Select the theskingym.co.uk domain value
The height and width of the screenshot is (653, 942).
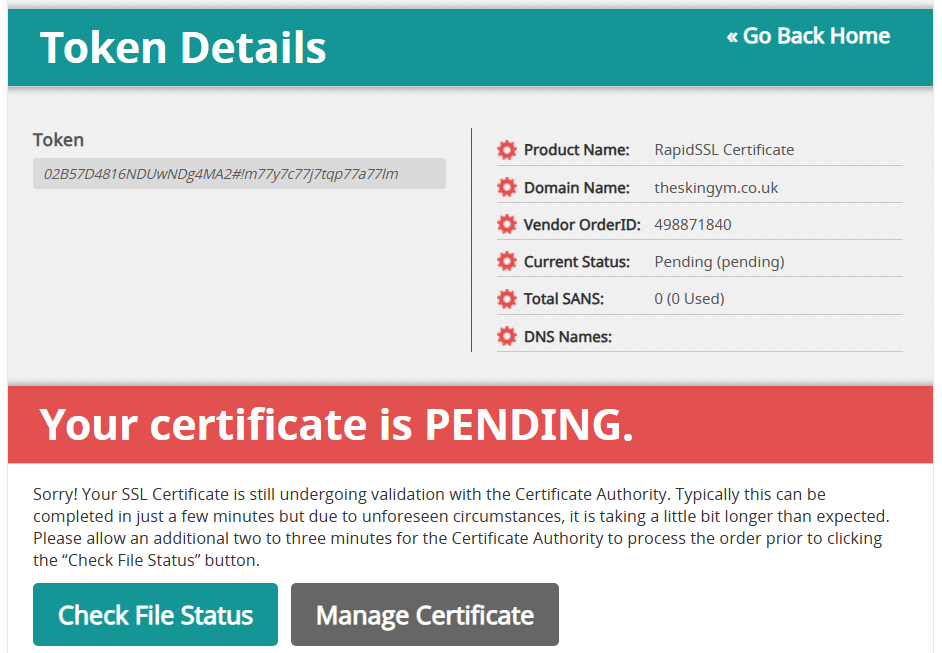[716, 188]
